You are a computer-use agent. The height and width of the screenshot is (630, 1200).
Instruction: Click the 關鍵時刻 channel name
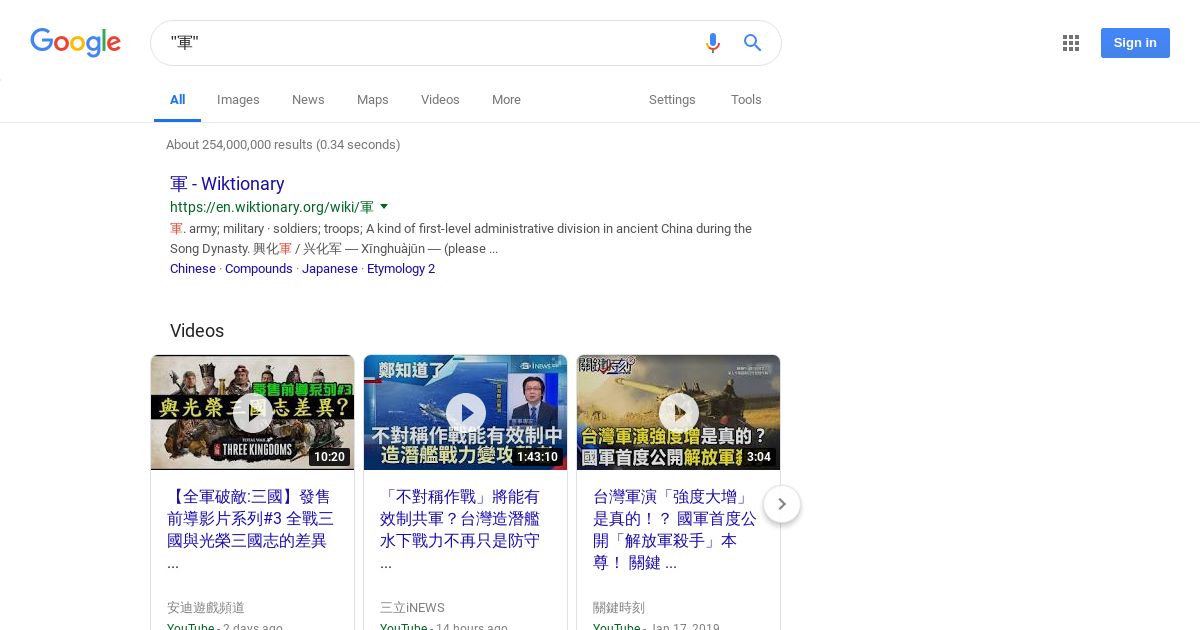point(619,607)
